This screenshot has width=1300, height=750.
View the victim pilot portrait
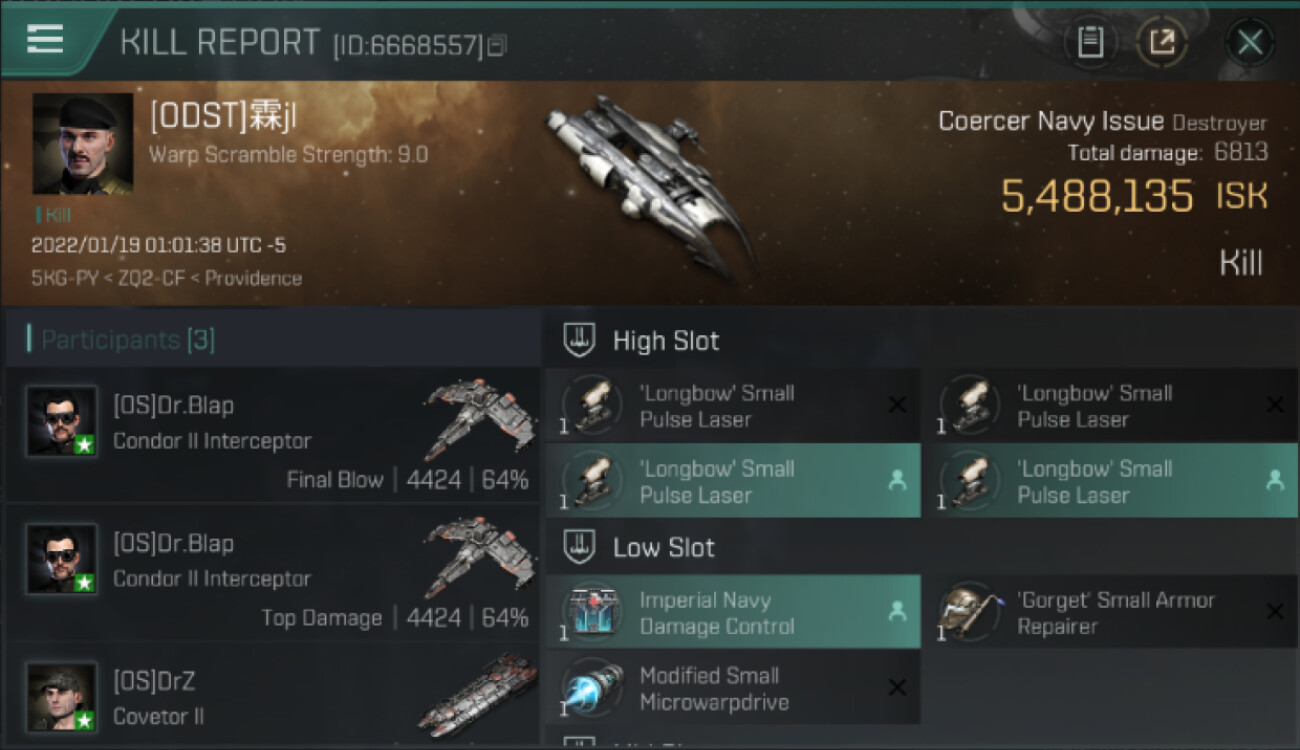(83, 144)
